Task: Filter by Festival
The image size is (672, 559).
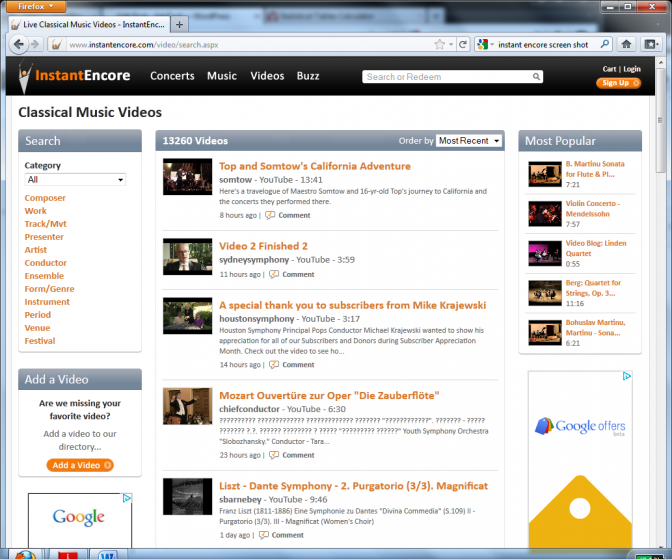Action: point(40,341)
